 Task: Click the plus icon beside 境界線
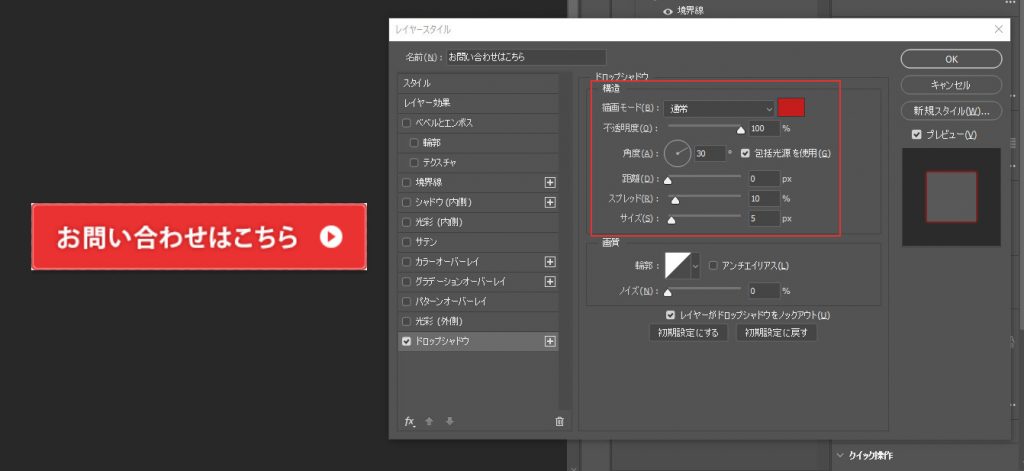pyautogui.click(x=549, y=182)
